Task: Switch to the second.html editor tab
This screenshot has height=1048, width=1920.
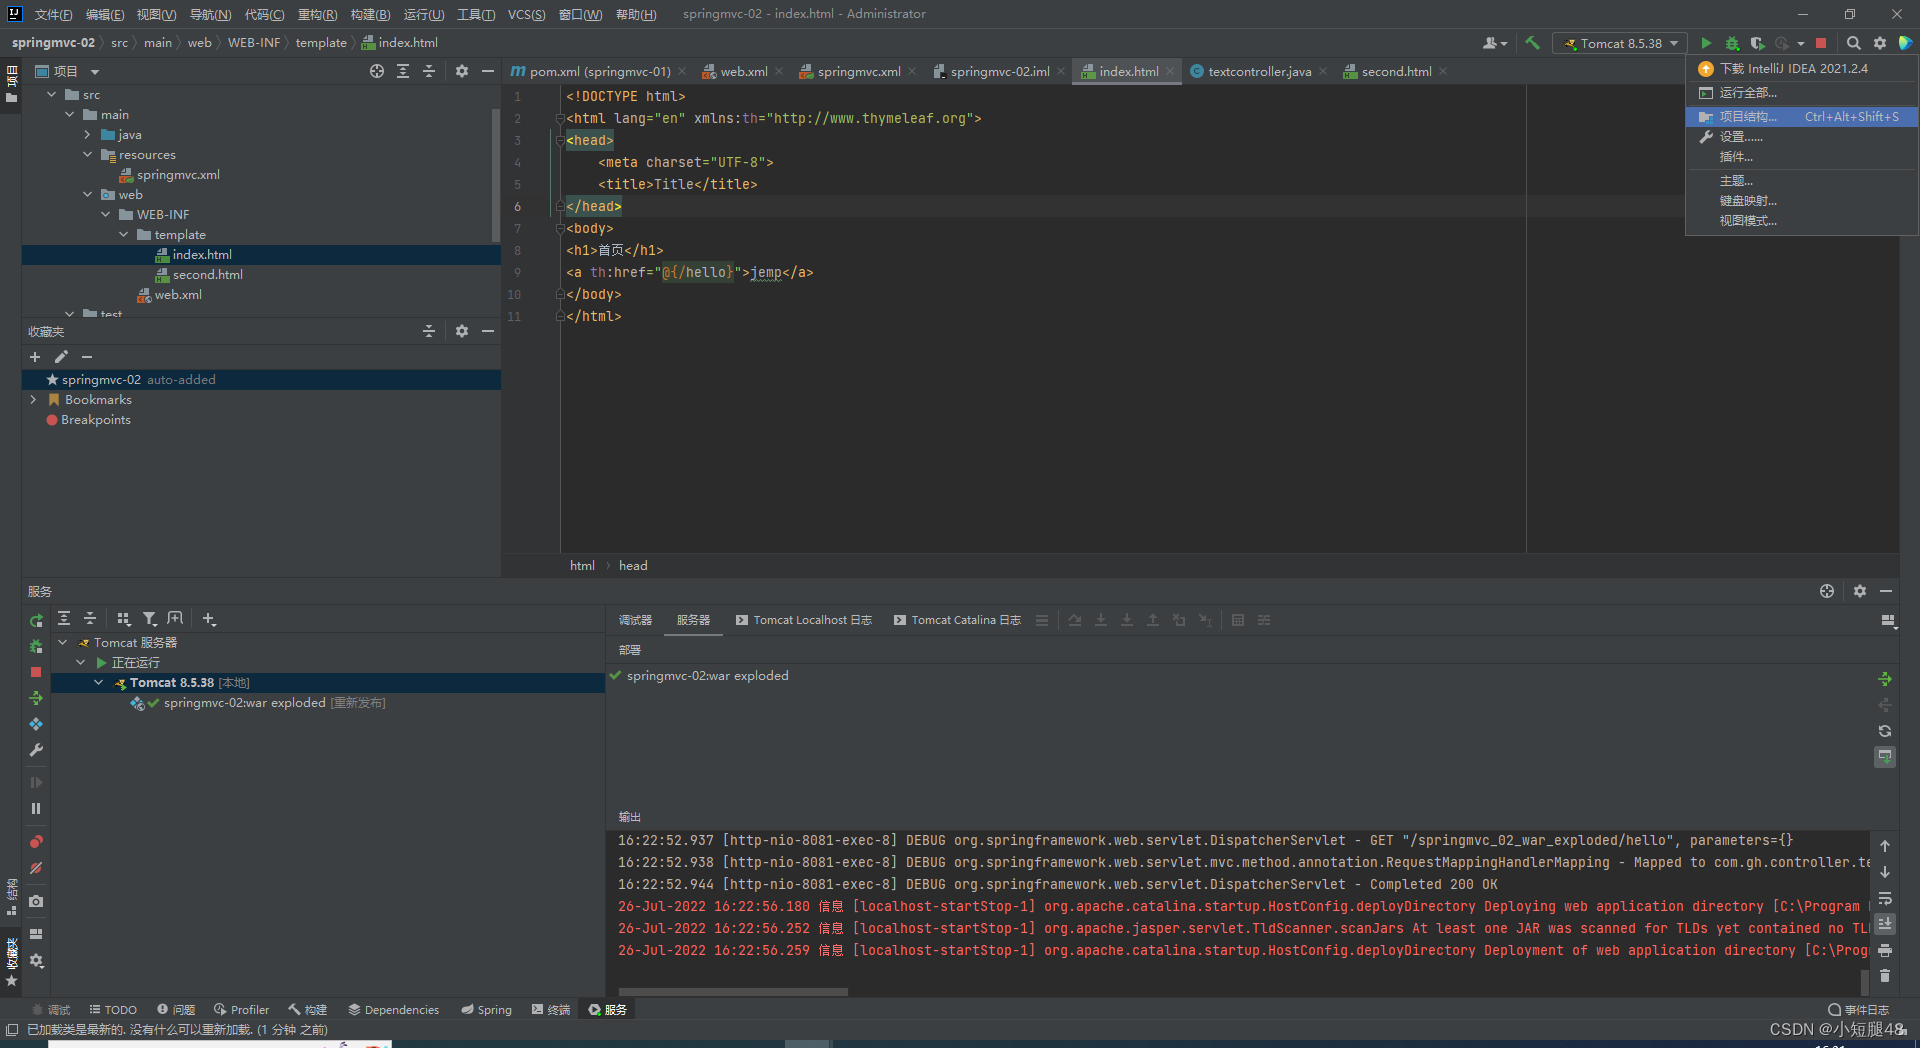Action: pos(1395,71)
